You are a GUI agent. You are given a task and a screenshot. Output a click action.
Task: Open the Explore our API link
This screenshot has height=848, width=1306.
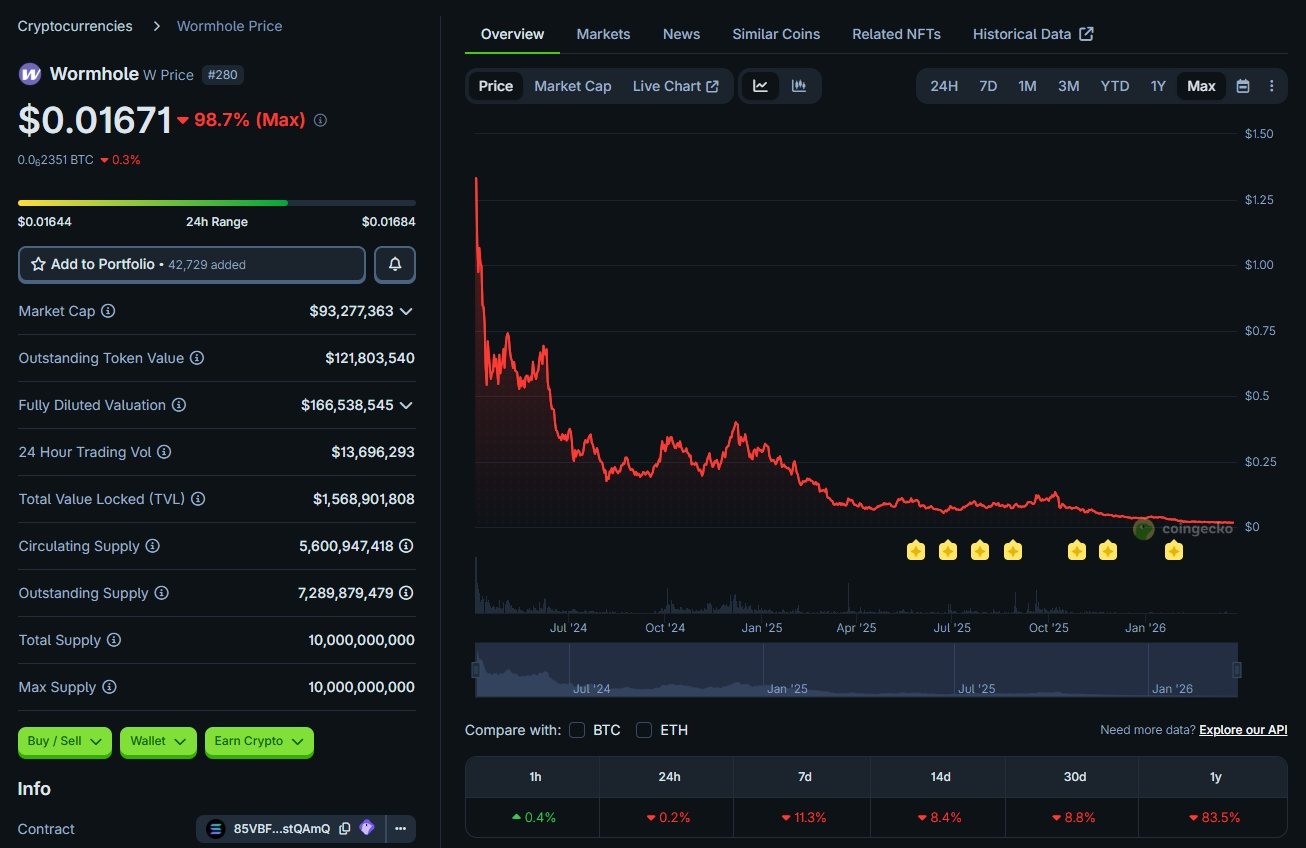coord(1243,730)
